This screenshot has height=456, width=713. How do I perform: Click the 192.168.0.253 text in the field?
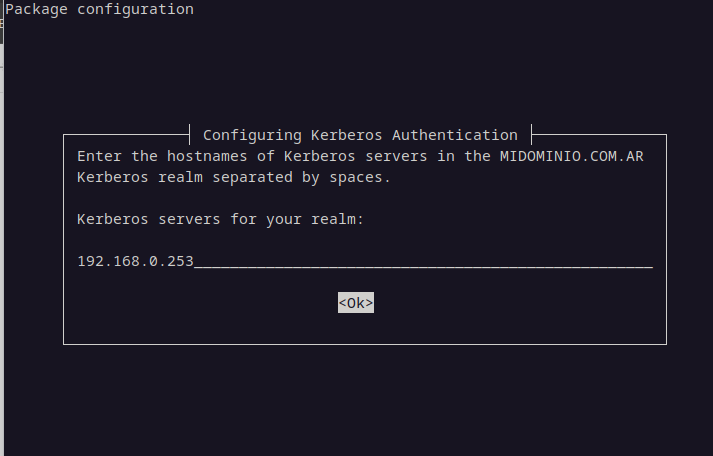136,261
